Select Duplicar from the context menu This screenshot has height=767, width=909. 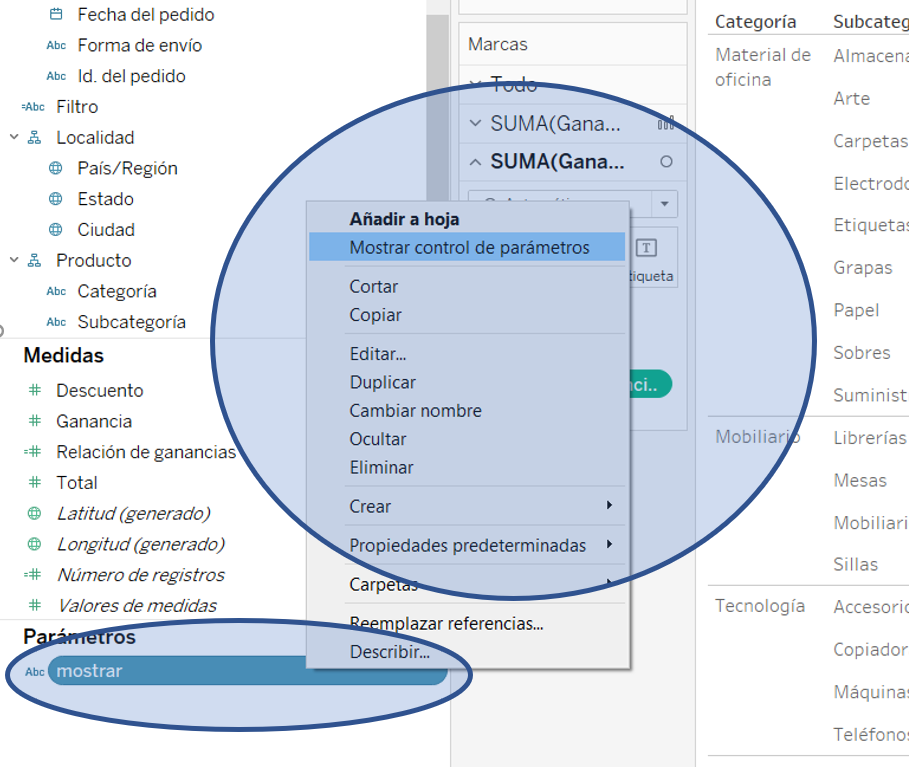382,382
